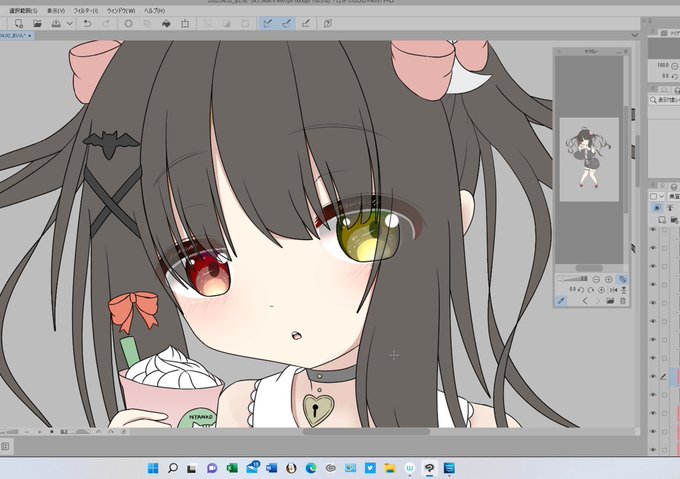Open the layer color dropdown in layer panel
Image resolution: width=680 pixels, height=479 pixels.
(657, 196)
